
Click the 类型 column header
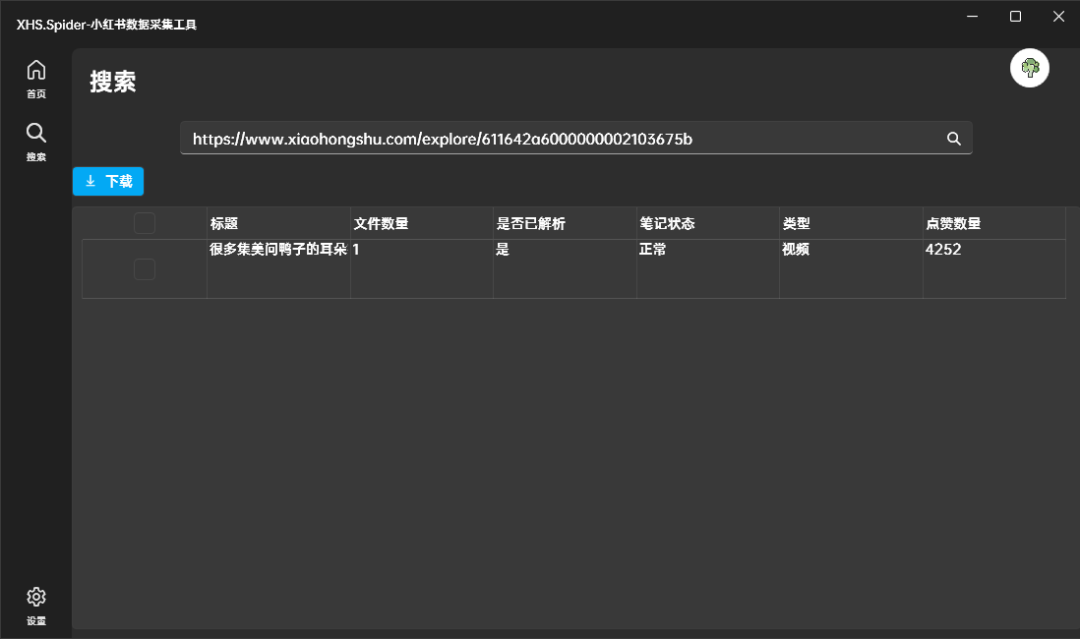tap(851, 223)
